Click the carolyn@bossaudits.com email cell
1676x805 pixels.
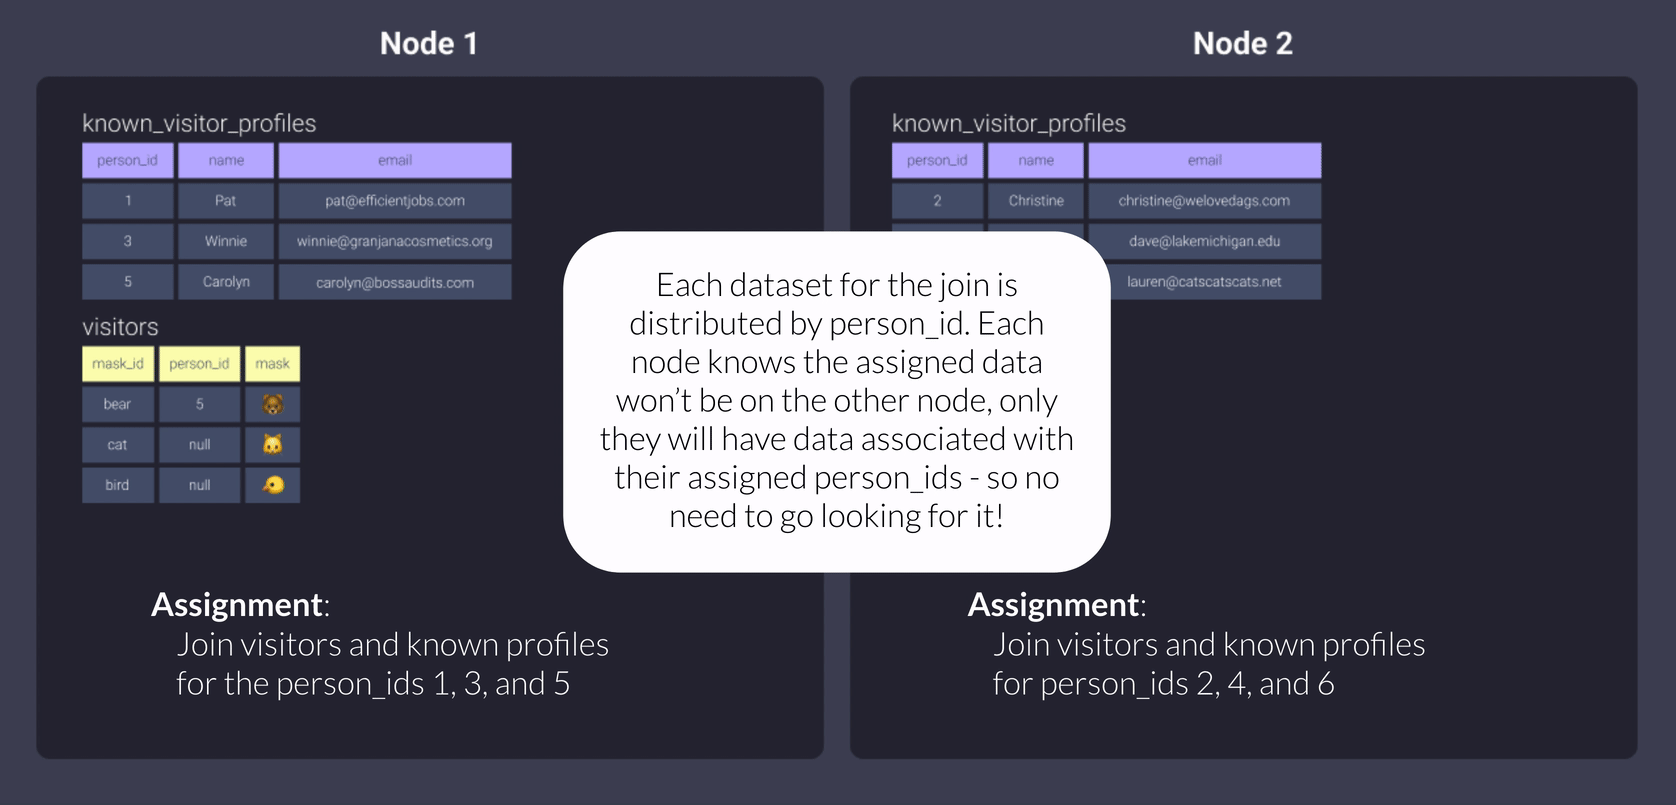[x=395, y=282]
